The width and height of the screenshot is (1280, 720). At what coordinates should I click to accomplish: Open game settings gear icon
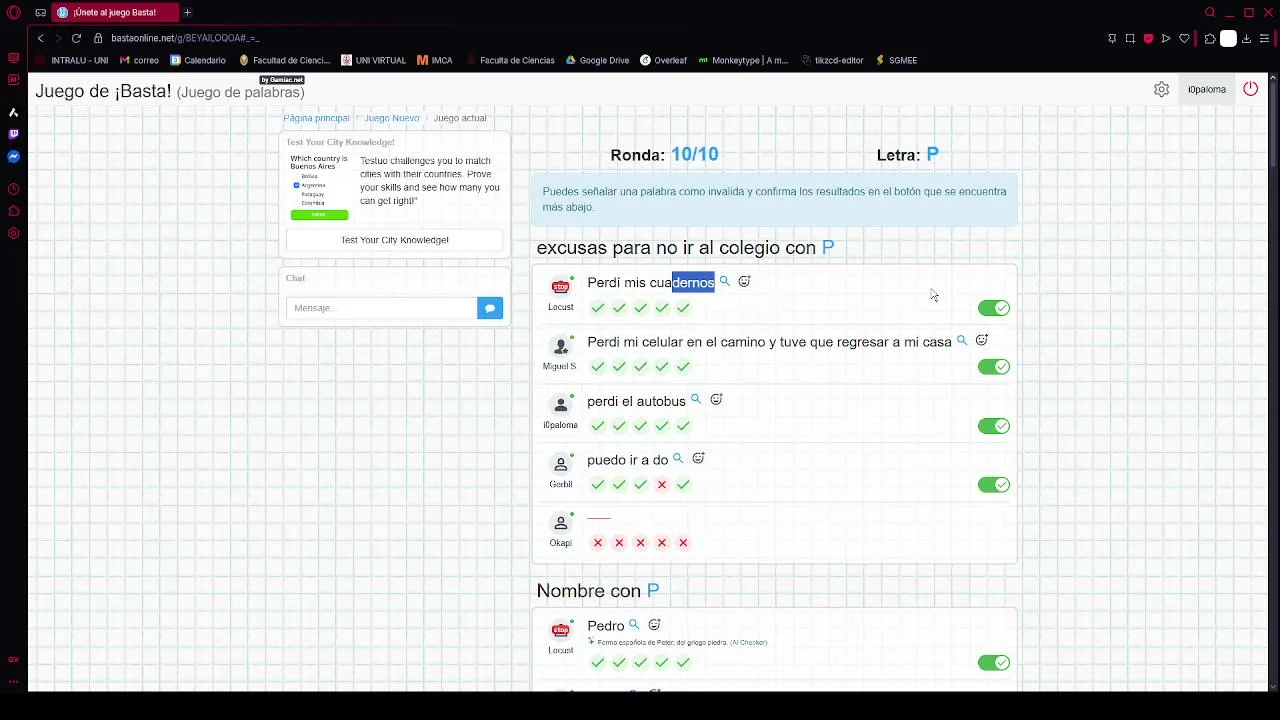point(1161,89)
